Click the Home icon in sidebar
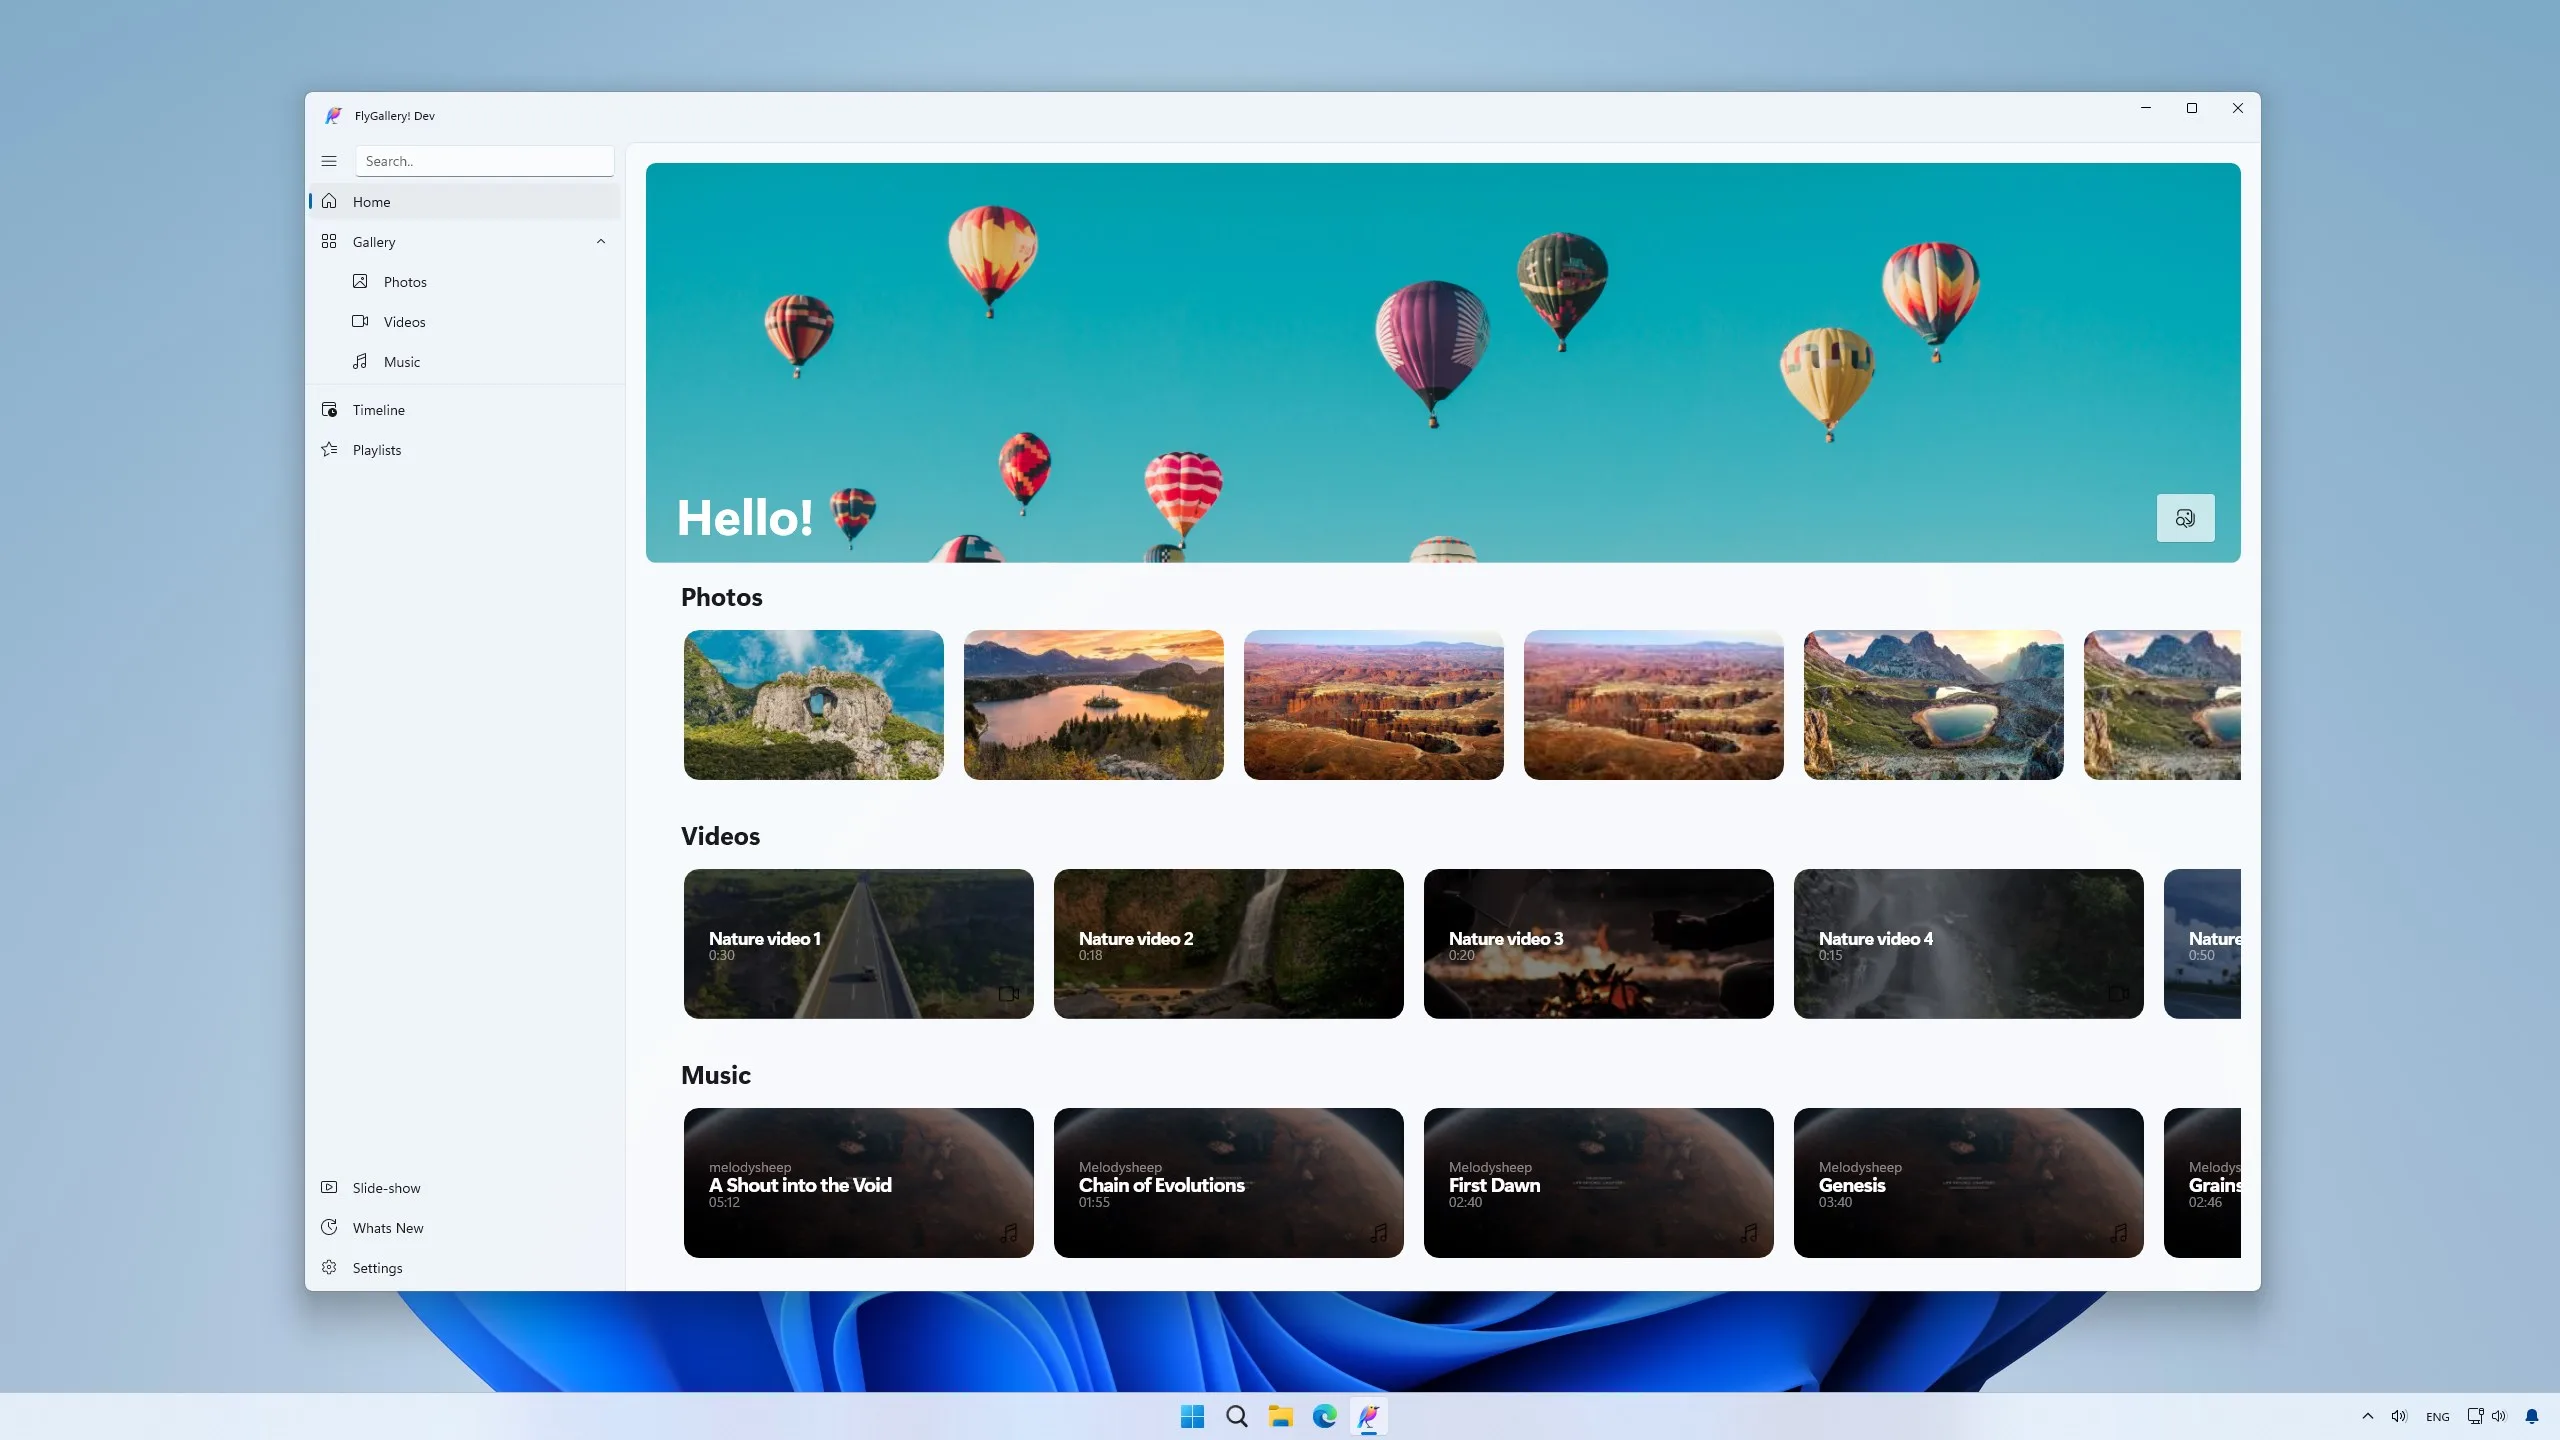Image resolution: width=2560 pixels, height=1440 pixels. pyautogui.click(x=329, y=201)
